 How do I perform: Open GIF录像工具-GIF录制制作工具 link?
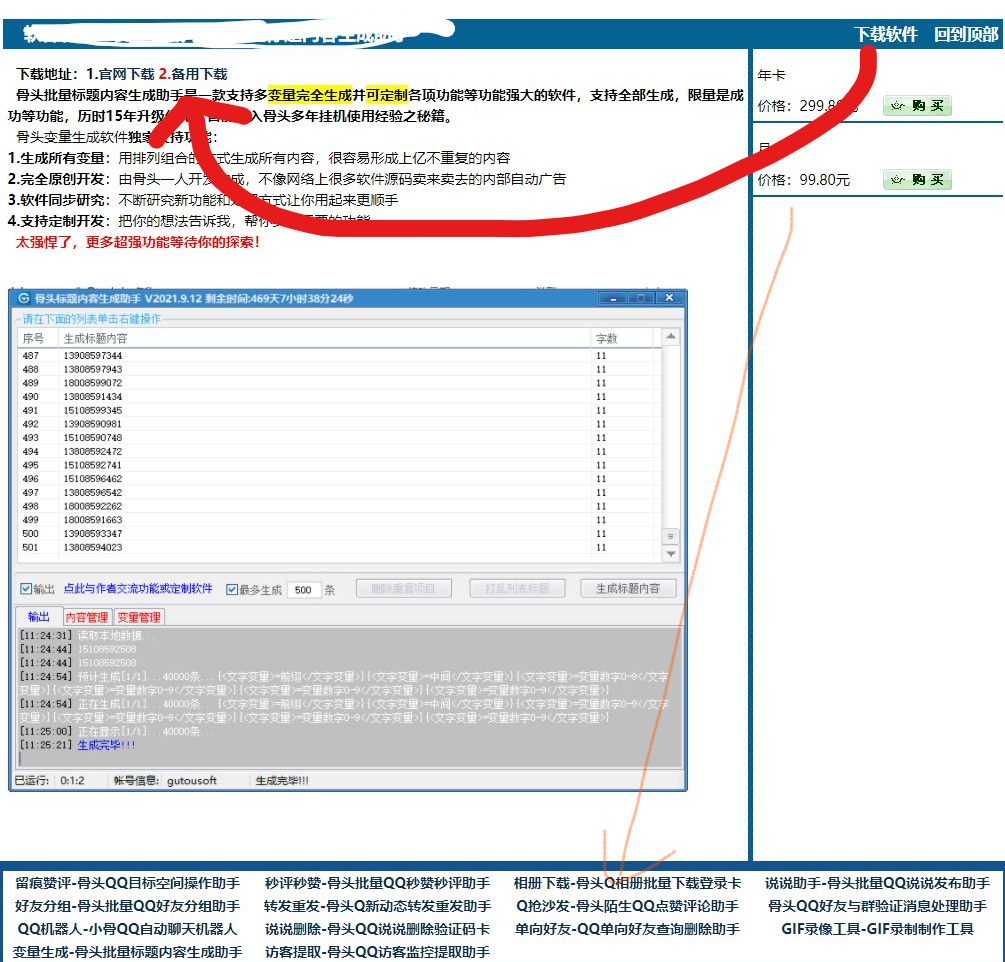[877, 929]
